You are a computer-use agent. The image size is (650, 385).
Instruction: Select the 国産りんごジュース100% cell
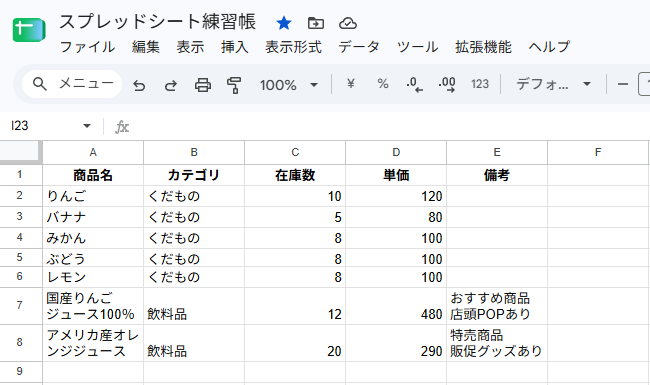coord(93,306)
